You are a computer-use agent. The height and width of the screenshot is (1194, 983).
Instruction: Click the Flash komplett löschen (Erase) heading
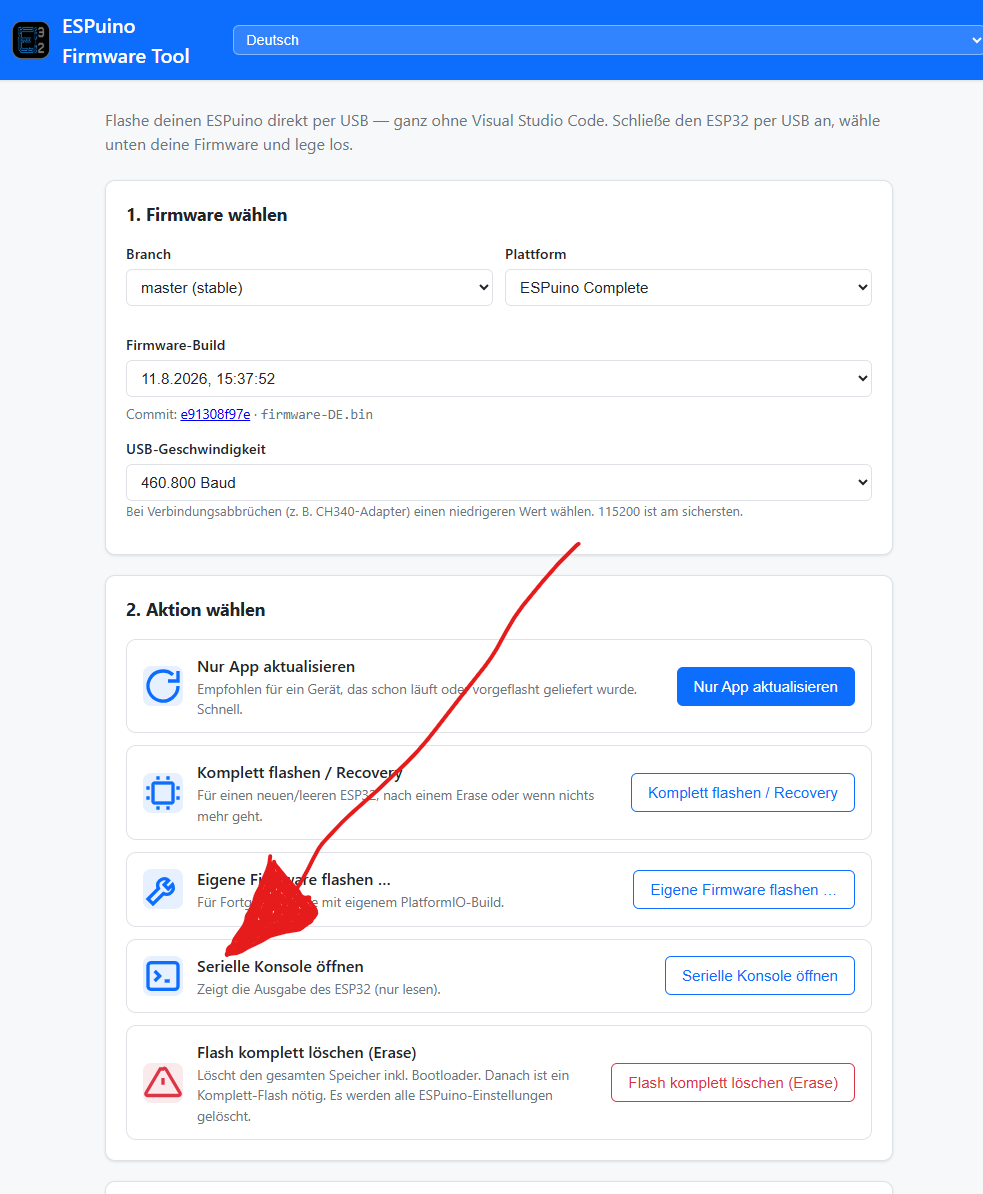tap(307, 1053)
